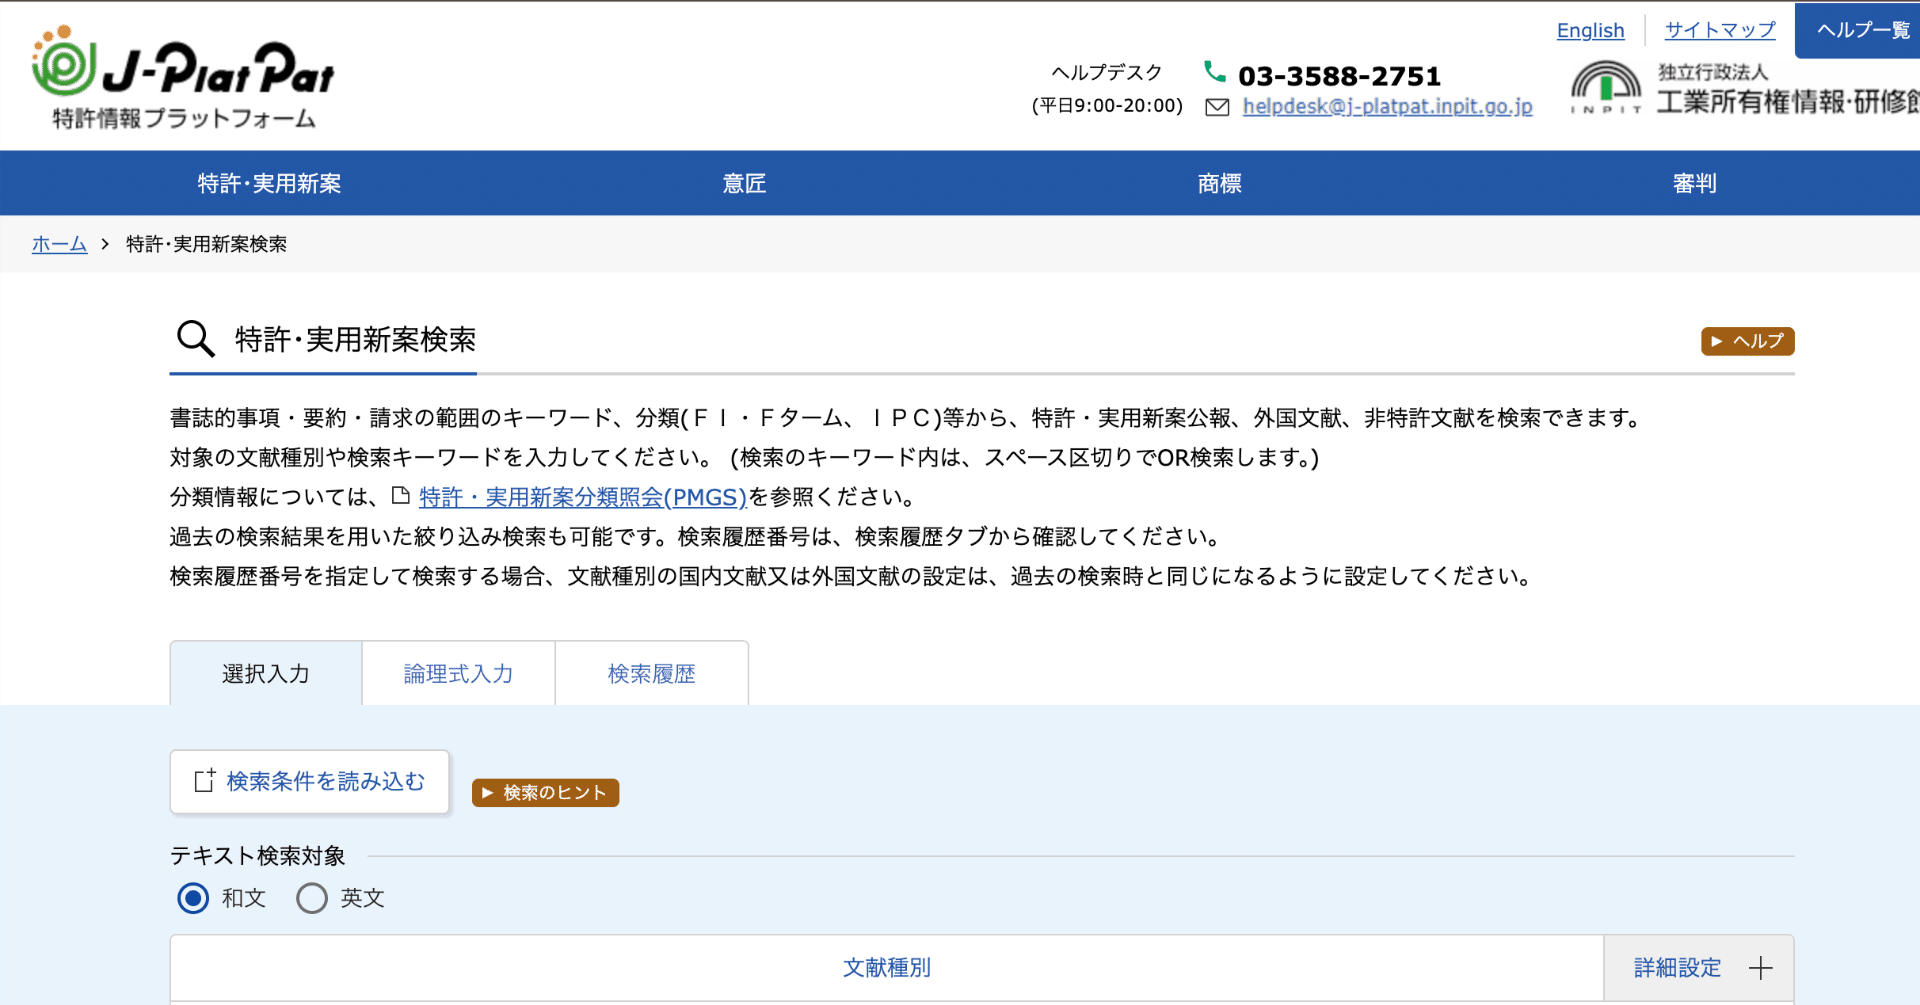Image resolution: width=1920 pixels, height=1005 pixels.
Task: Switch to the 検索履歴 tab
Action: [651, 673]
